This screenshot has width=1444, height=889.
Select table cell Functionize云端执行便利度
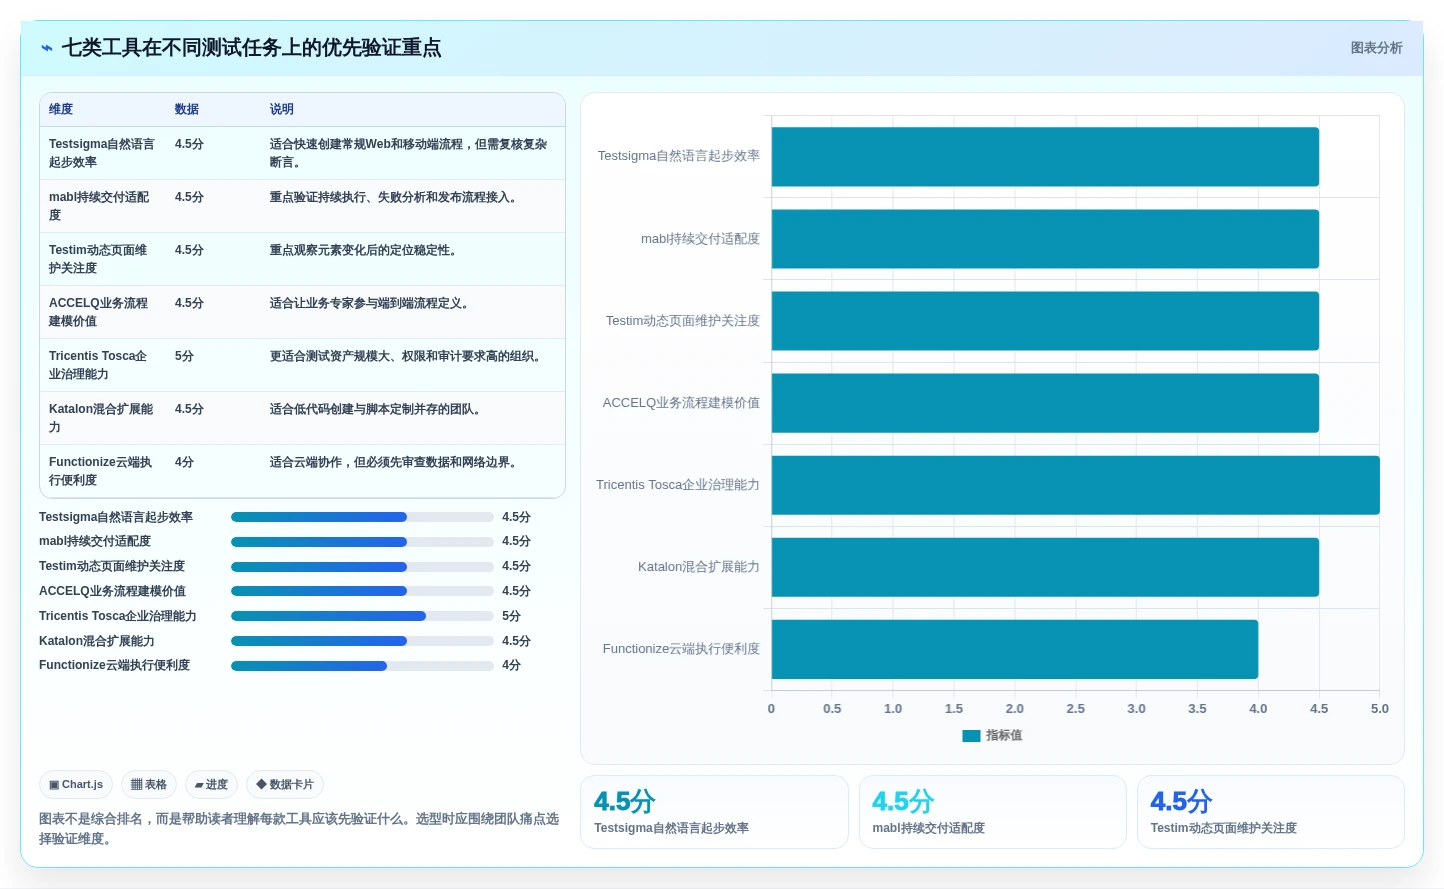point(102,471)
